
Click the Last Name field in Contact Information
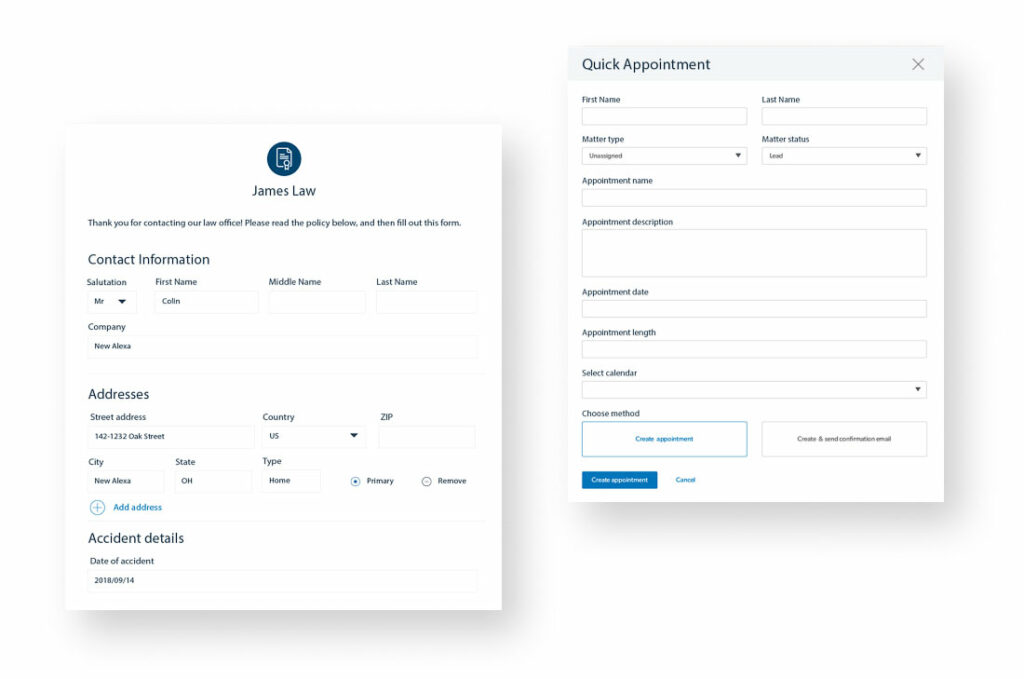(426, 302)
